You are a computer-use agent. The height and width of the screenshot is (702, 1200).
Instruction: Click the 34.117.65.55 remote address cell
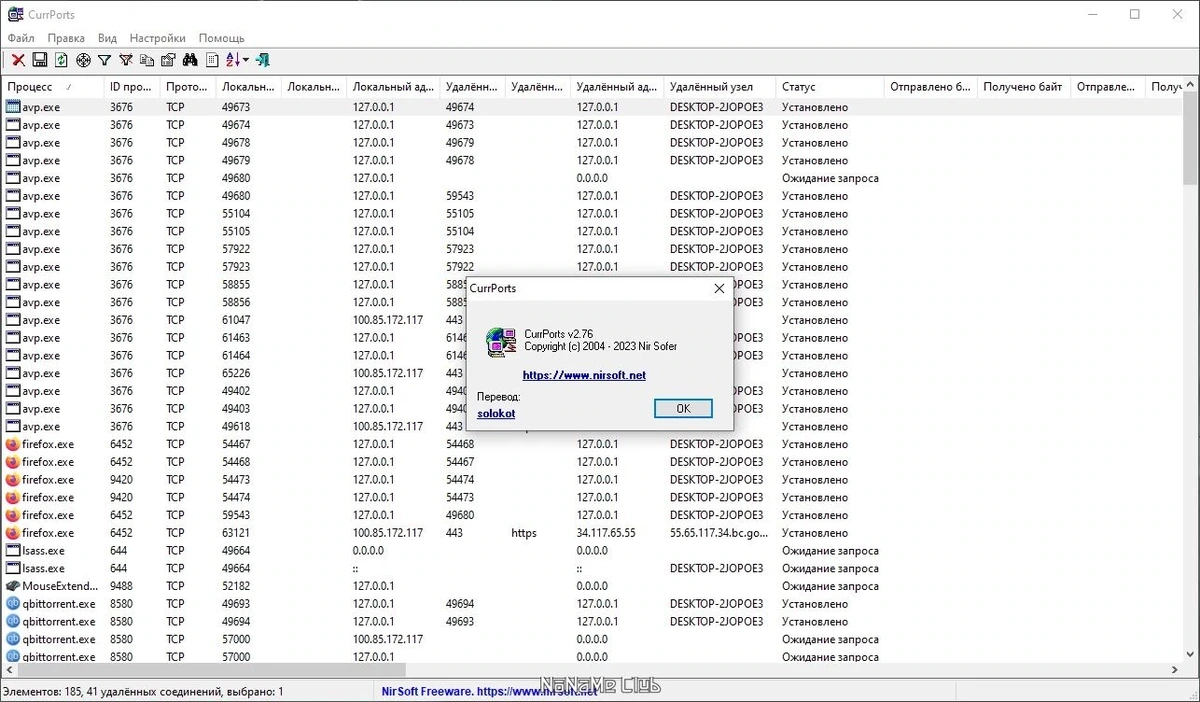tap(605, 533)
